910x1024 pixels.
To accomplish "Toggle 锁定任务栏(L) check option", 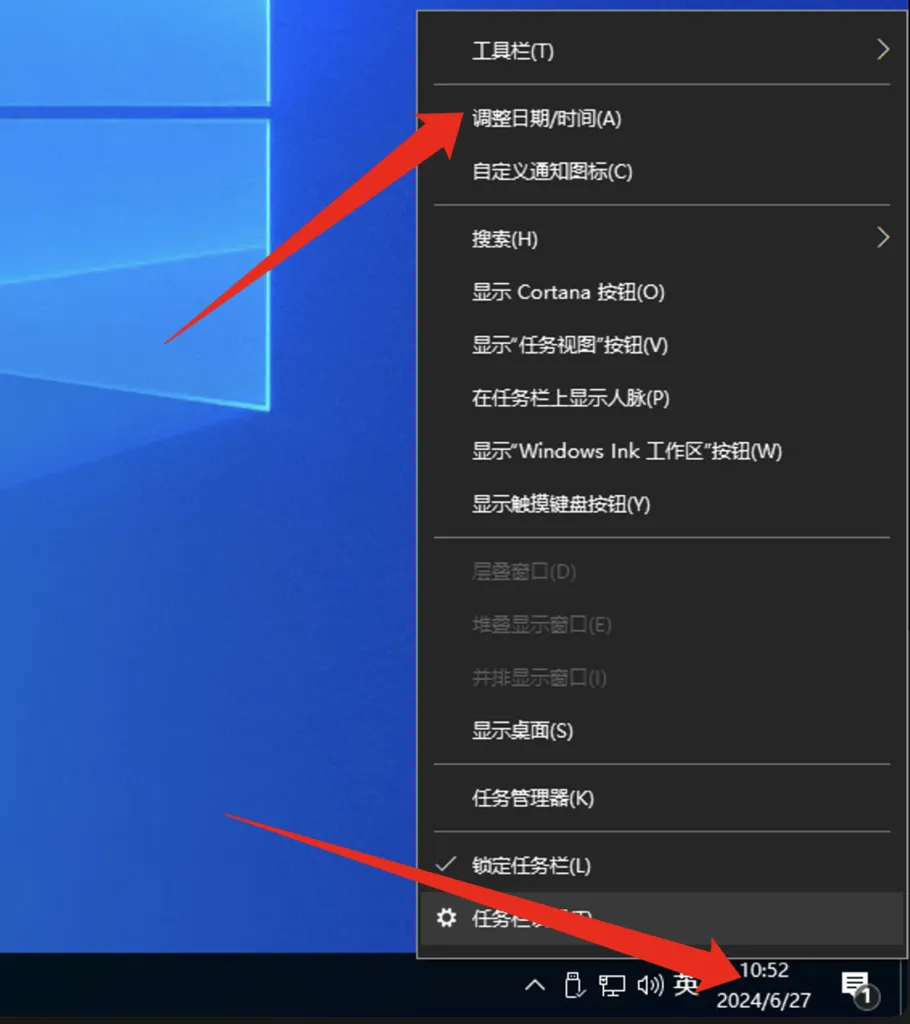I will [x=662, y=865].
